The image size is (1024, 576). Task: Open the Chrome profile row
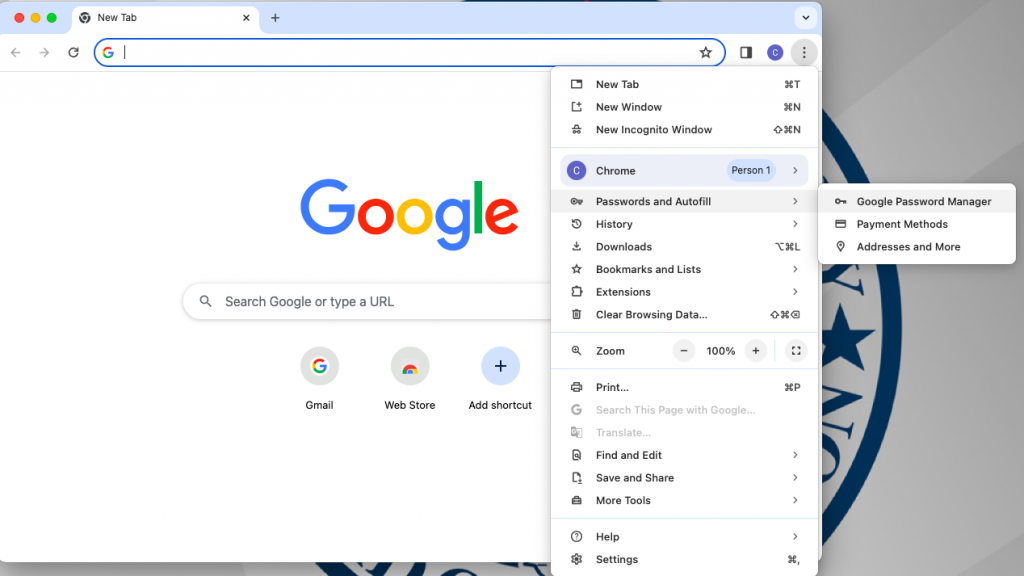coord(684,170)
